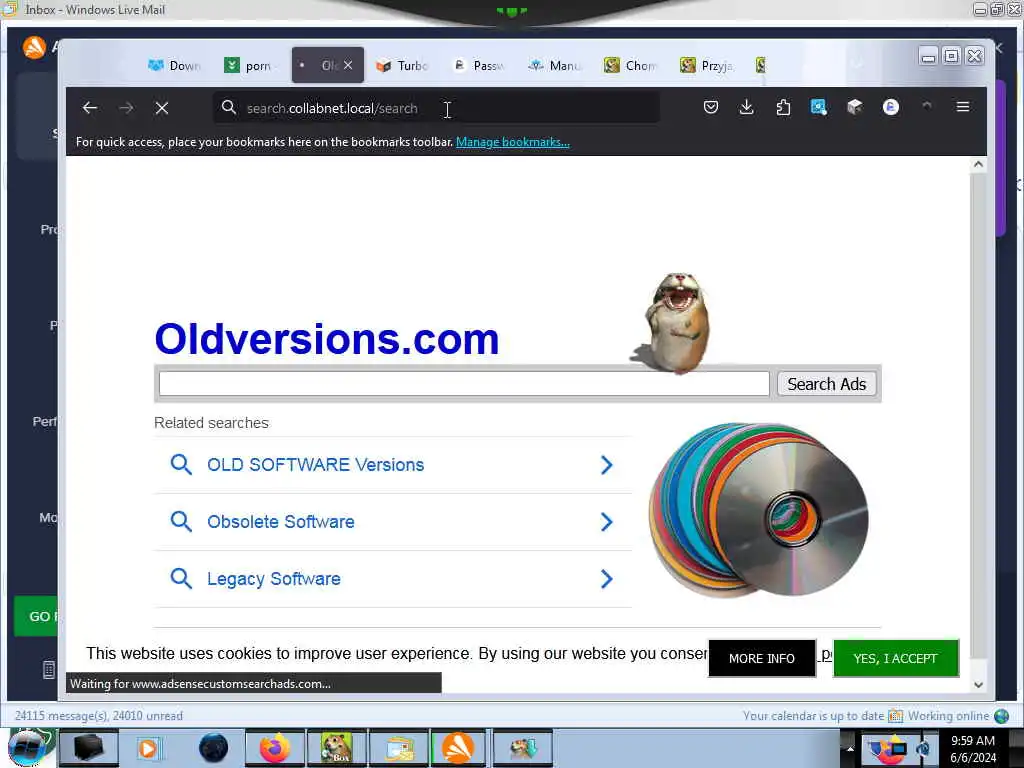Image resolution: width=1024 pixels, height=768 pixels.
Task: Click the stack of CDs image
Action: (758, 510)
